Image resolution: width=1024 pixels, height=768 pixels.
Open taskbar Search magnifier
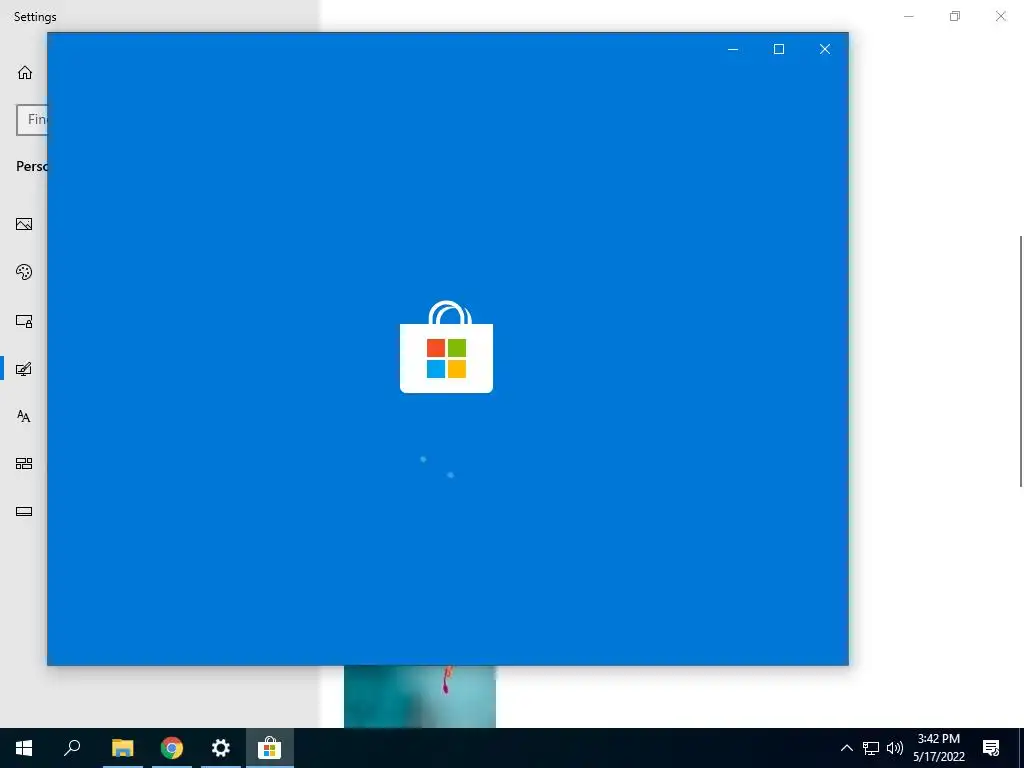point(72,748)
